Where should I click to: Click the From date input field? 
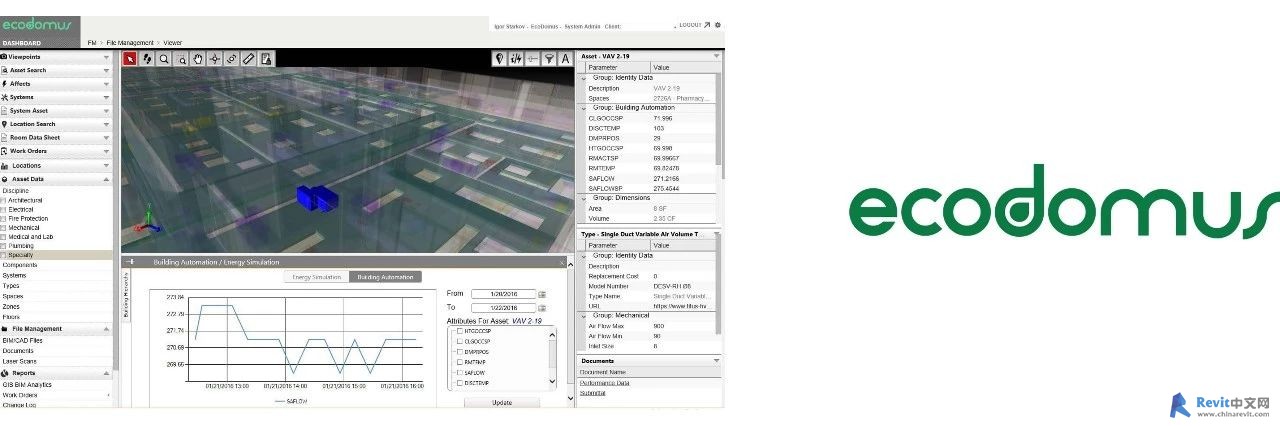point(504,294)
